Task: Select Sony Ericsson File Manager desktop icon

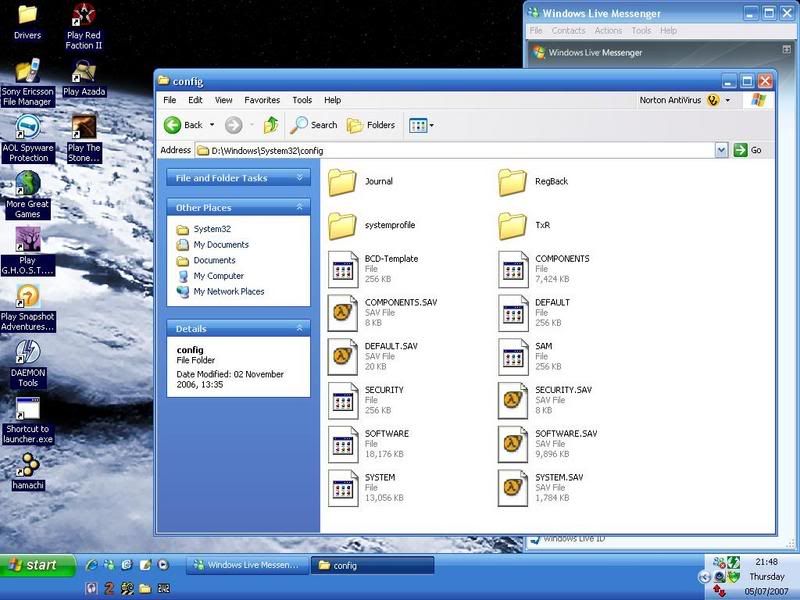Action: click(x=28, y=83)
